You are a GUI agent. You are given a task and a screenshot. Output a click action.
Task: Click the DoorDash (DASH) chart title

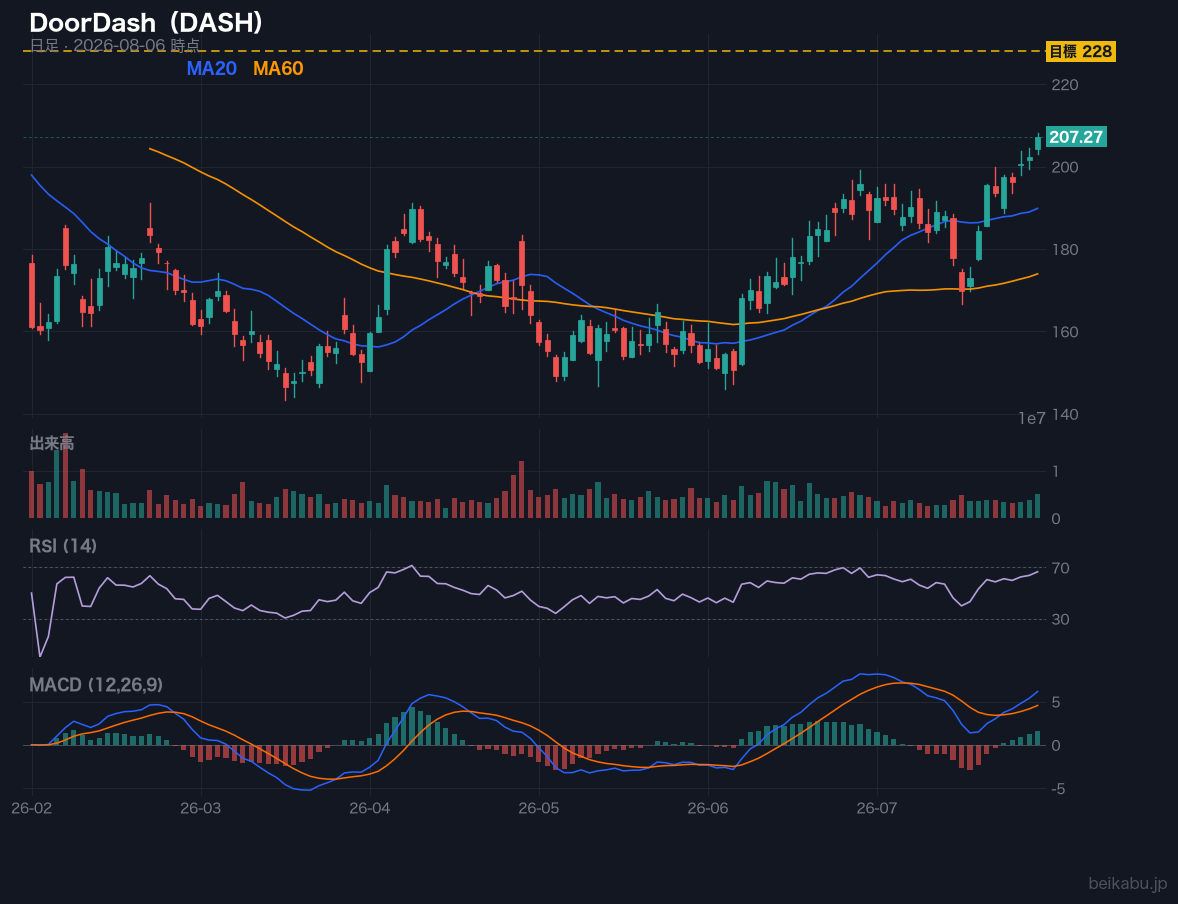point(146,23)
